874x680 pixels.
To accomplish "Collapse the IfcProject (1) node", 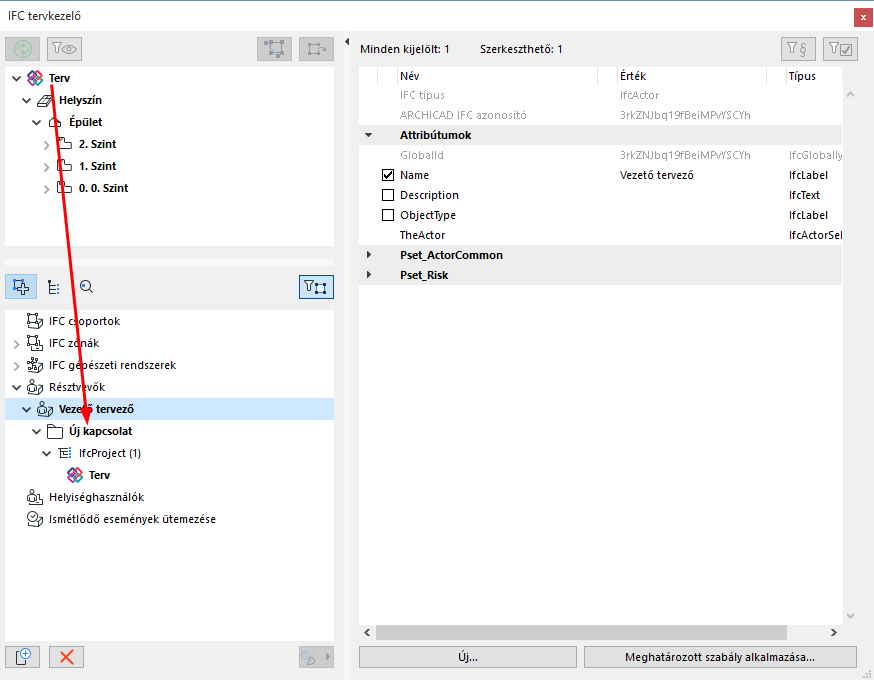I will 47,454.
